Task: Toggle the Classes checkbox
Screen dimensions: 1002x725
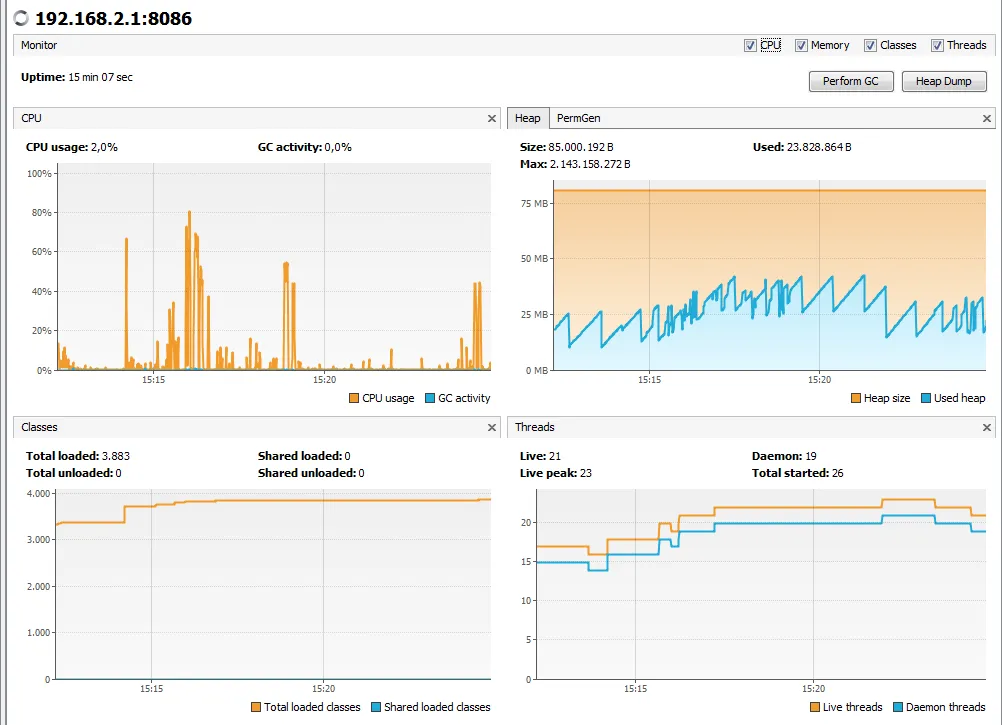Action: pos(870,45)
